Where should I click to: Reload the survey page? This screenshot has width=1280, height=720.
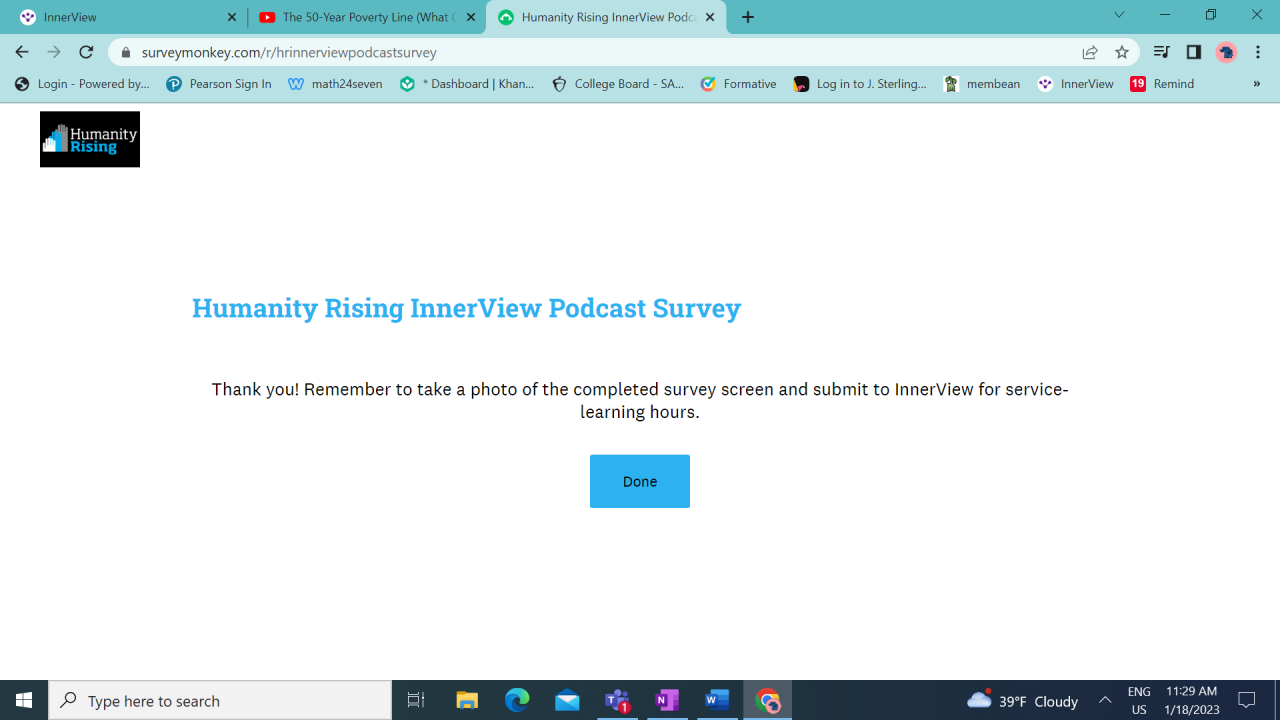[86, 52]
